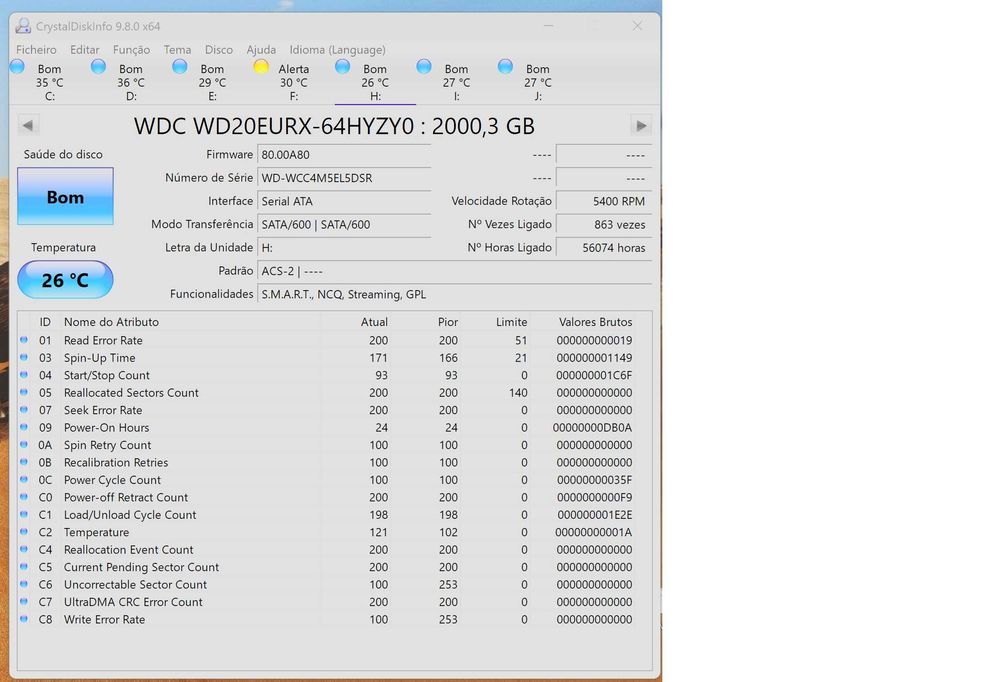This screenshot has height=682, width=1000.
Task: Click status dot of Write Error Rate
Action: (x=24, y=619)
